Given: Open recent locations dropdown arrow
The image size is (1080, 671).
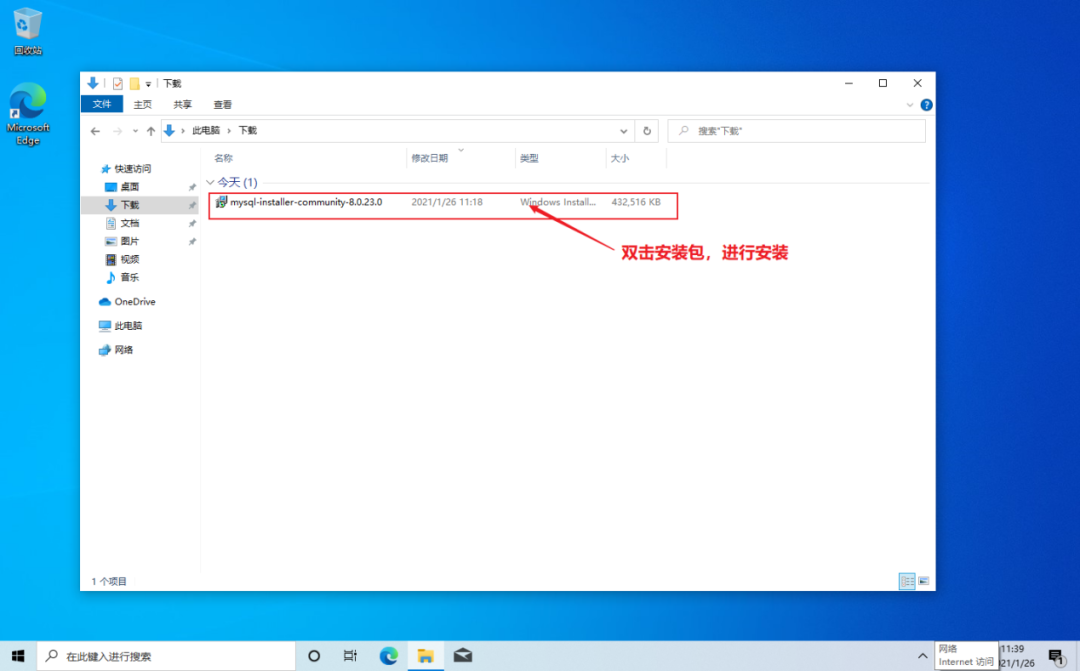Looking at the screenshot, I should pyautogui.click(x=135, y=131).
